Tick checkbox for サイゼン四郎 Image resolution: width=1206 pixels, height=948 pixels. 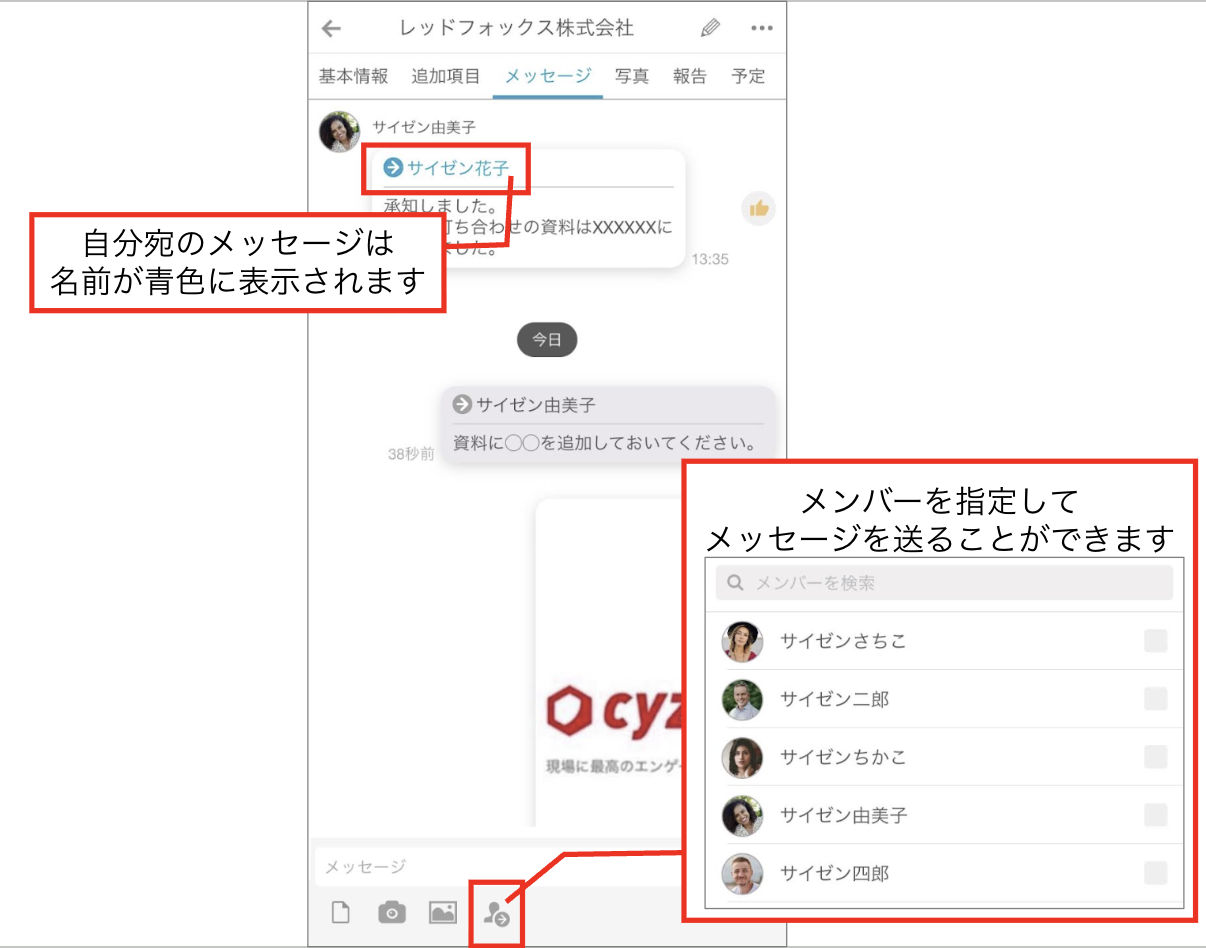(1155, 873)
